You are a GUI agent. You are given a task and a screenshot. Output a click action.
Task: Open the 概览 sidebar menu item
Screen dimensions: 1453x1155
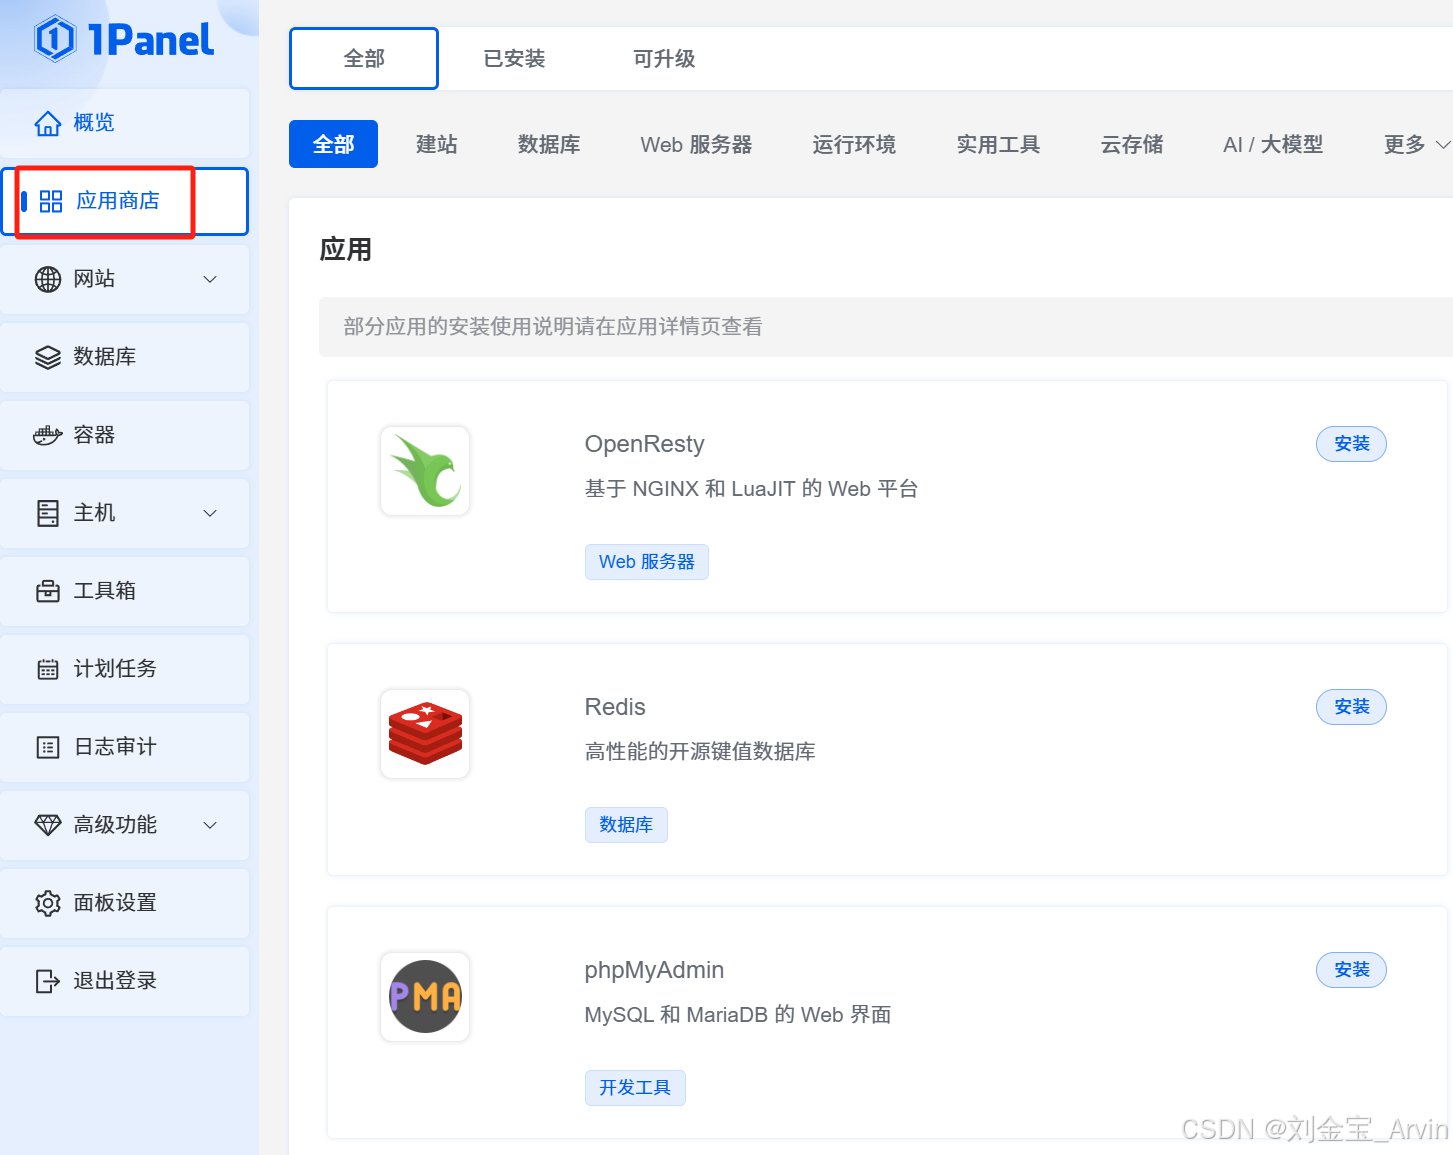(x=125, y=123)
